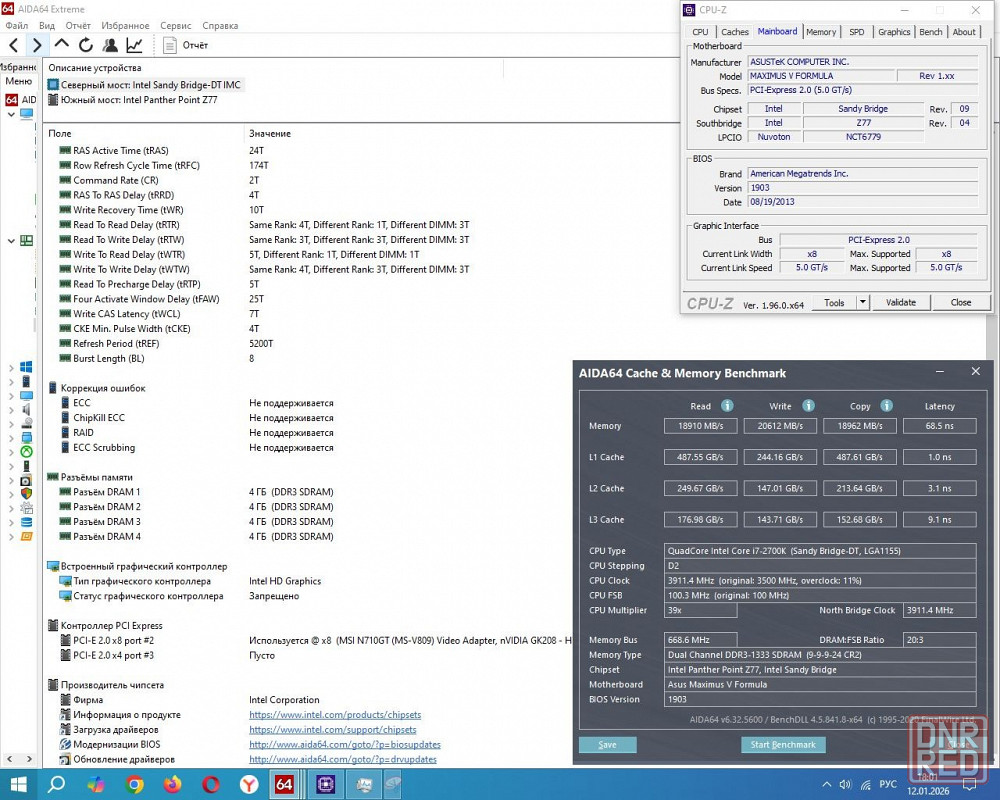Click the info icon next to Write
This screenshot has height=800, width=1000.
pos(808,406)
